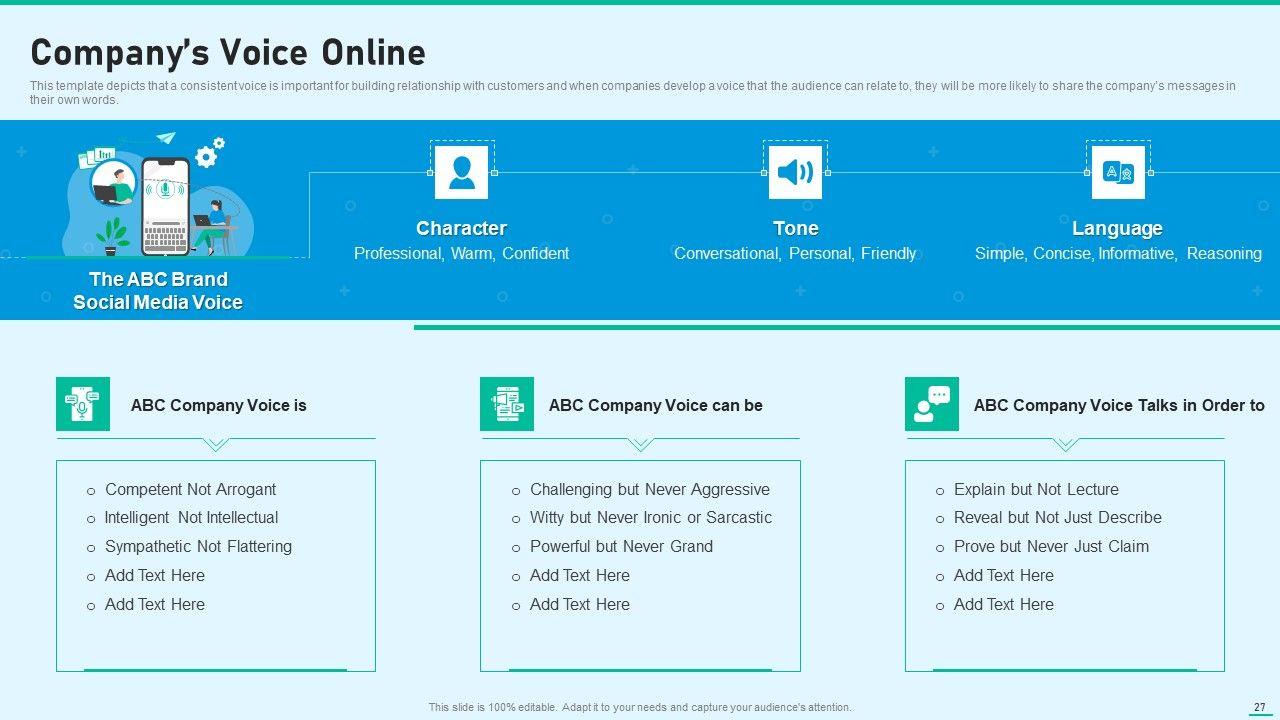The width and height of the screenshot is (1280, 720).
Task: Click "Professional, Warm, Confident" text
Action: click(x=461, y=254)
